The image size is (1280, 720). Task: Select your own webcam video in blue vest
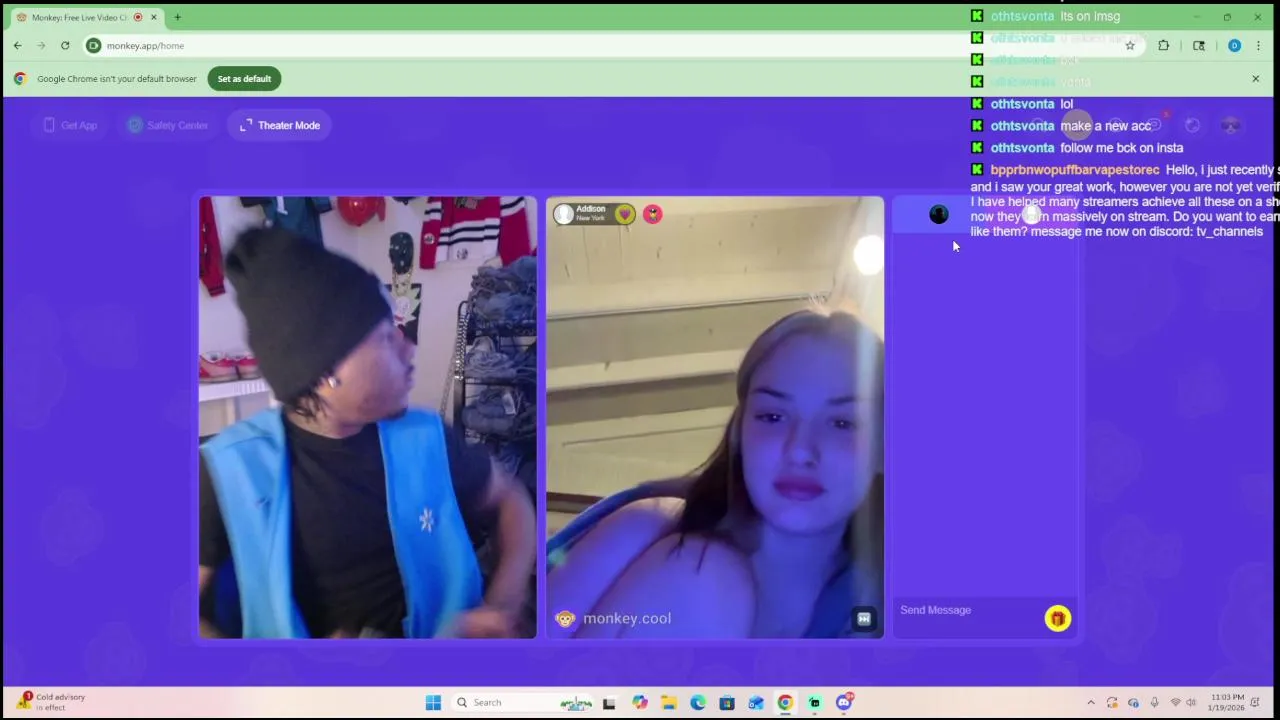368,417
